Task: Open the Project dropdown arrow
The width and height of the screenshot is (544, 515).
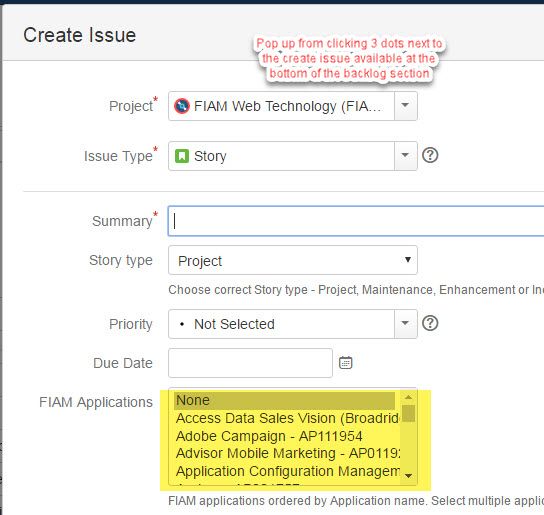Action: coord(405,106)
